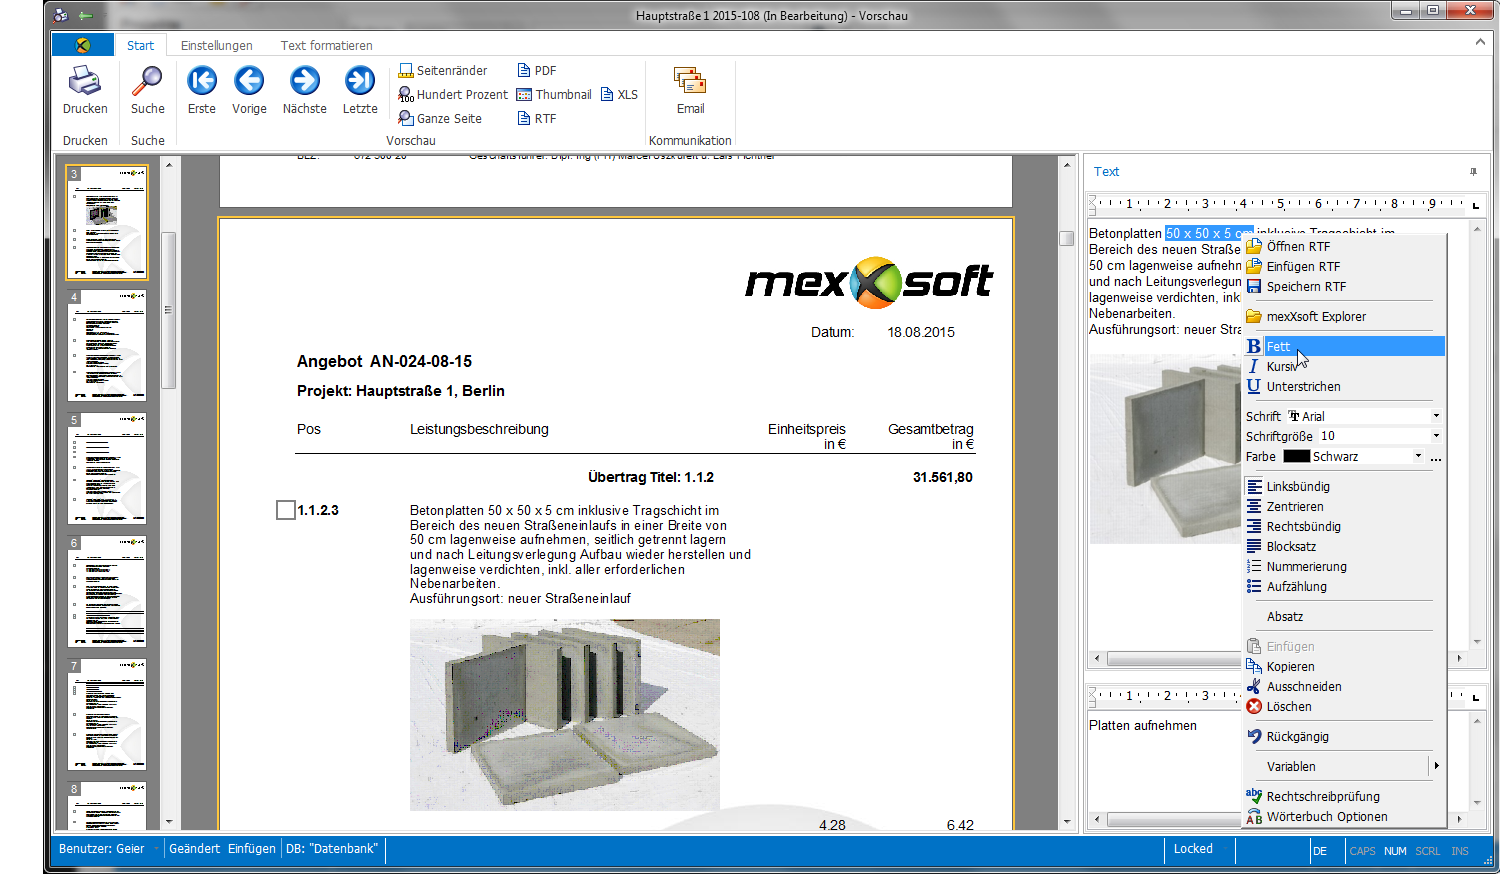
Task: Export the preview as PDF
Action: 537,71
